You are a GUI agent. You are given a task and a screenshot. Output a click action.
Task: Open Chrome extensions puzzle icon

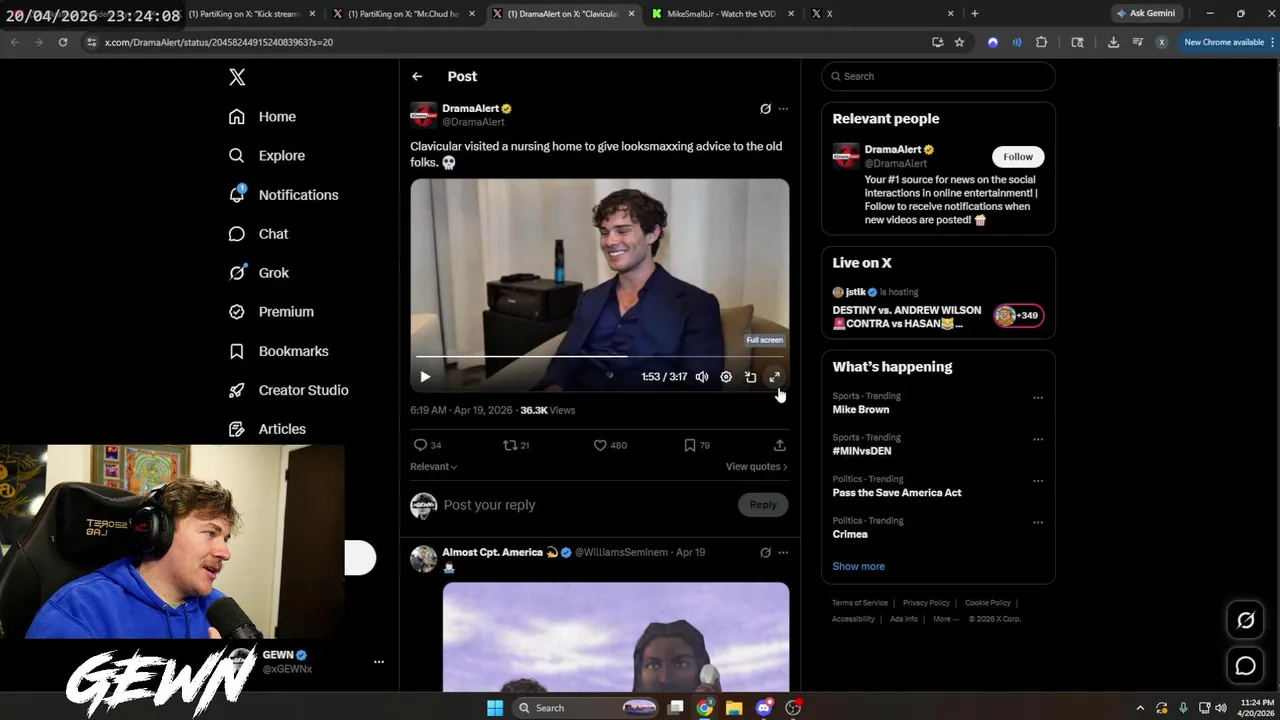click(1041, 42)
